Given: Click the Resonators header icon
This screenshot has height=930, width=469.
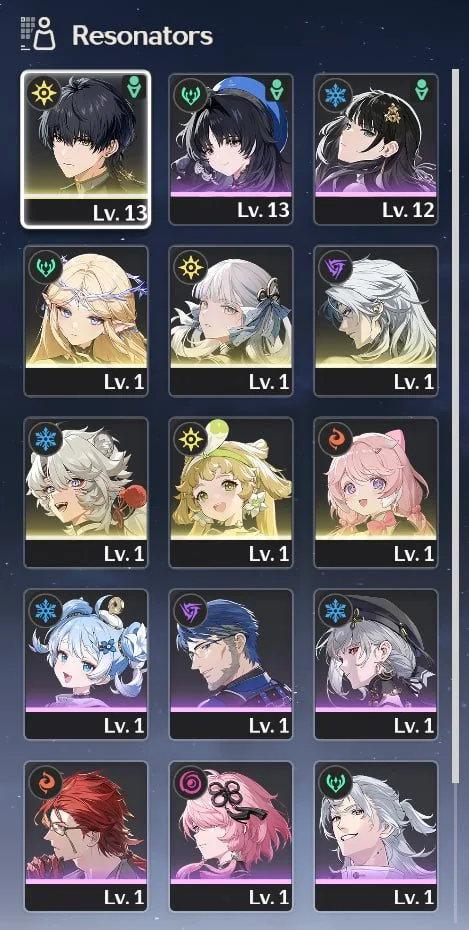Looking at the screenshot, I should click(x=37, y=33).
